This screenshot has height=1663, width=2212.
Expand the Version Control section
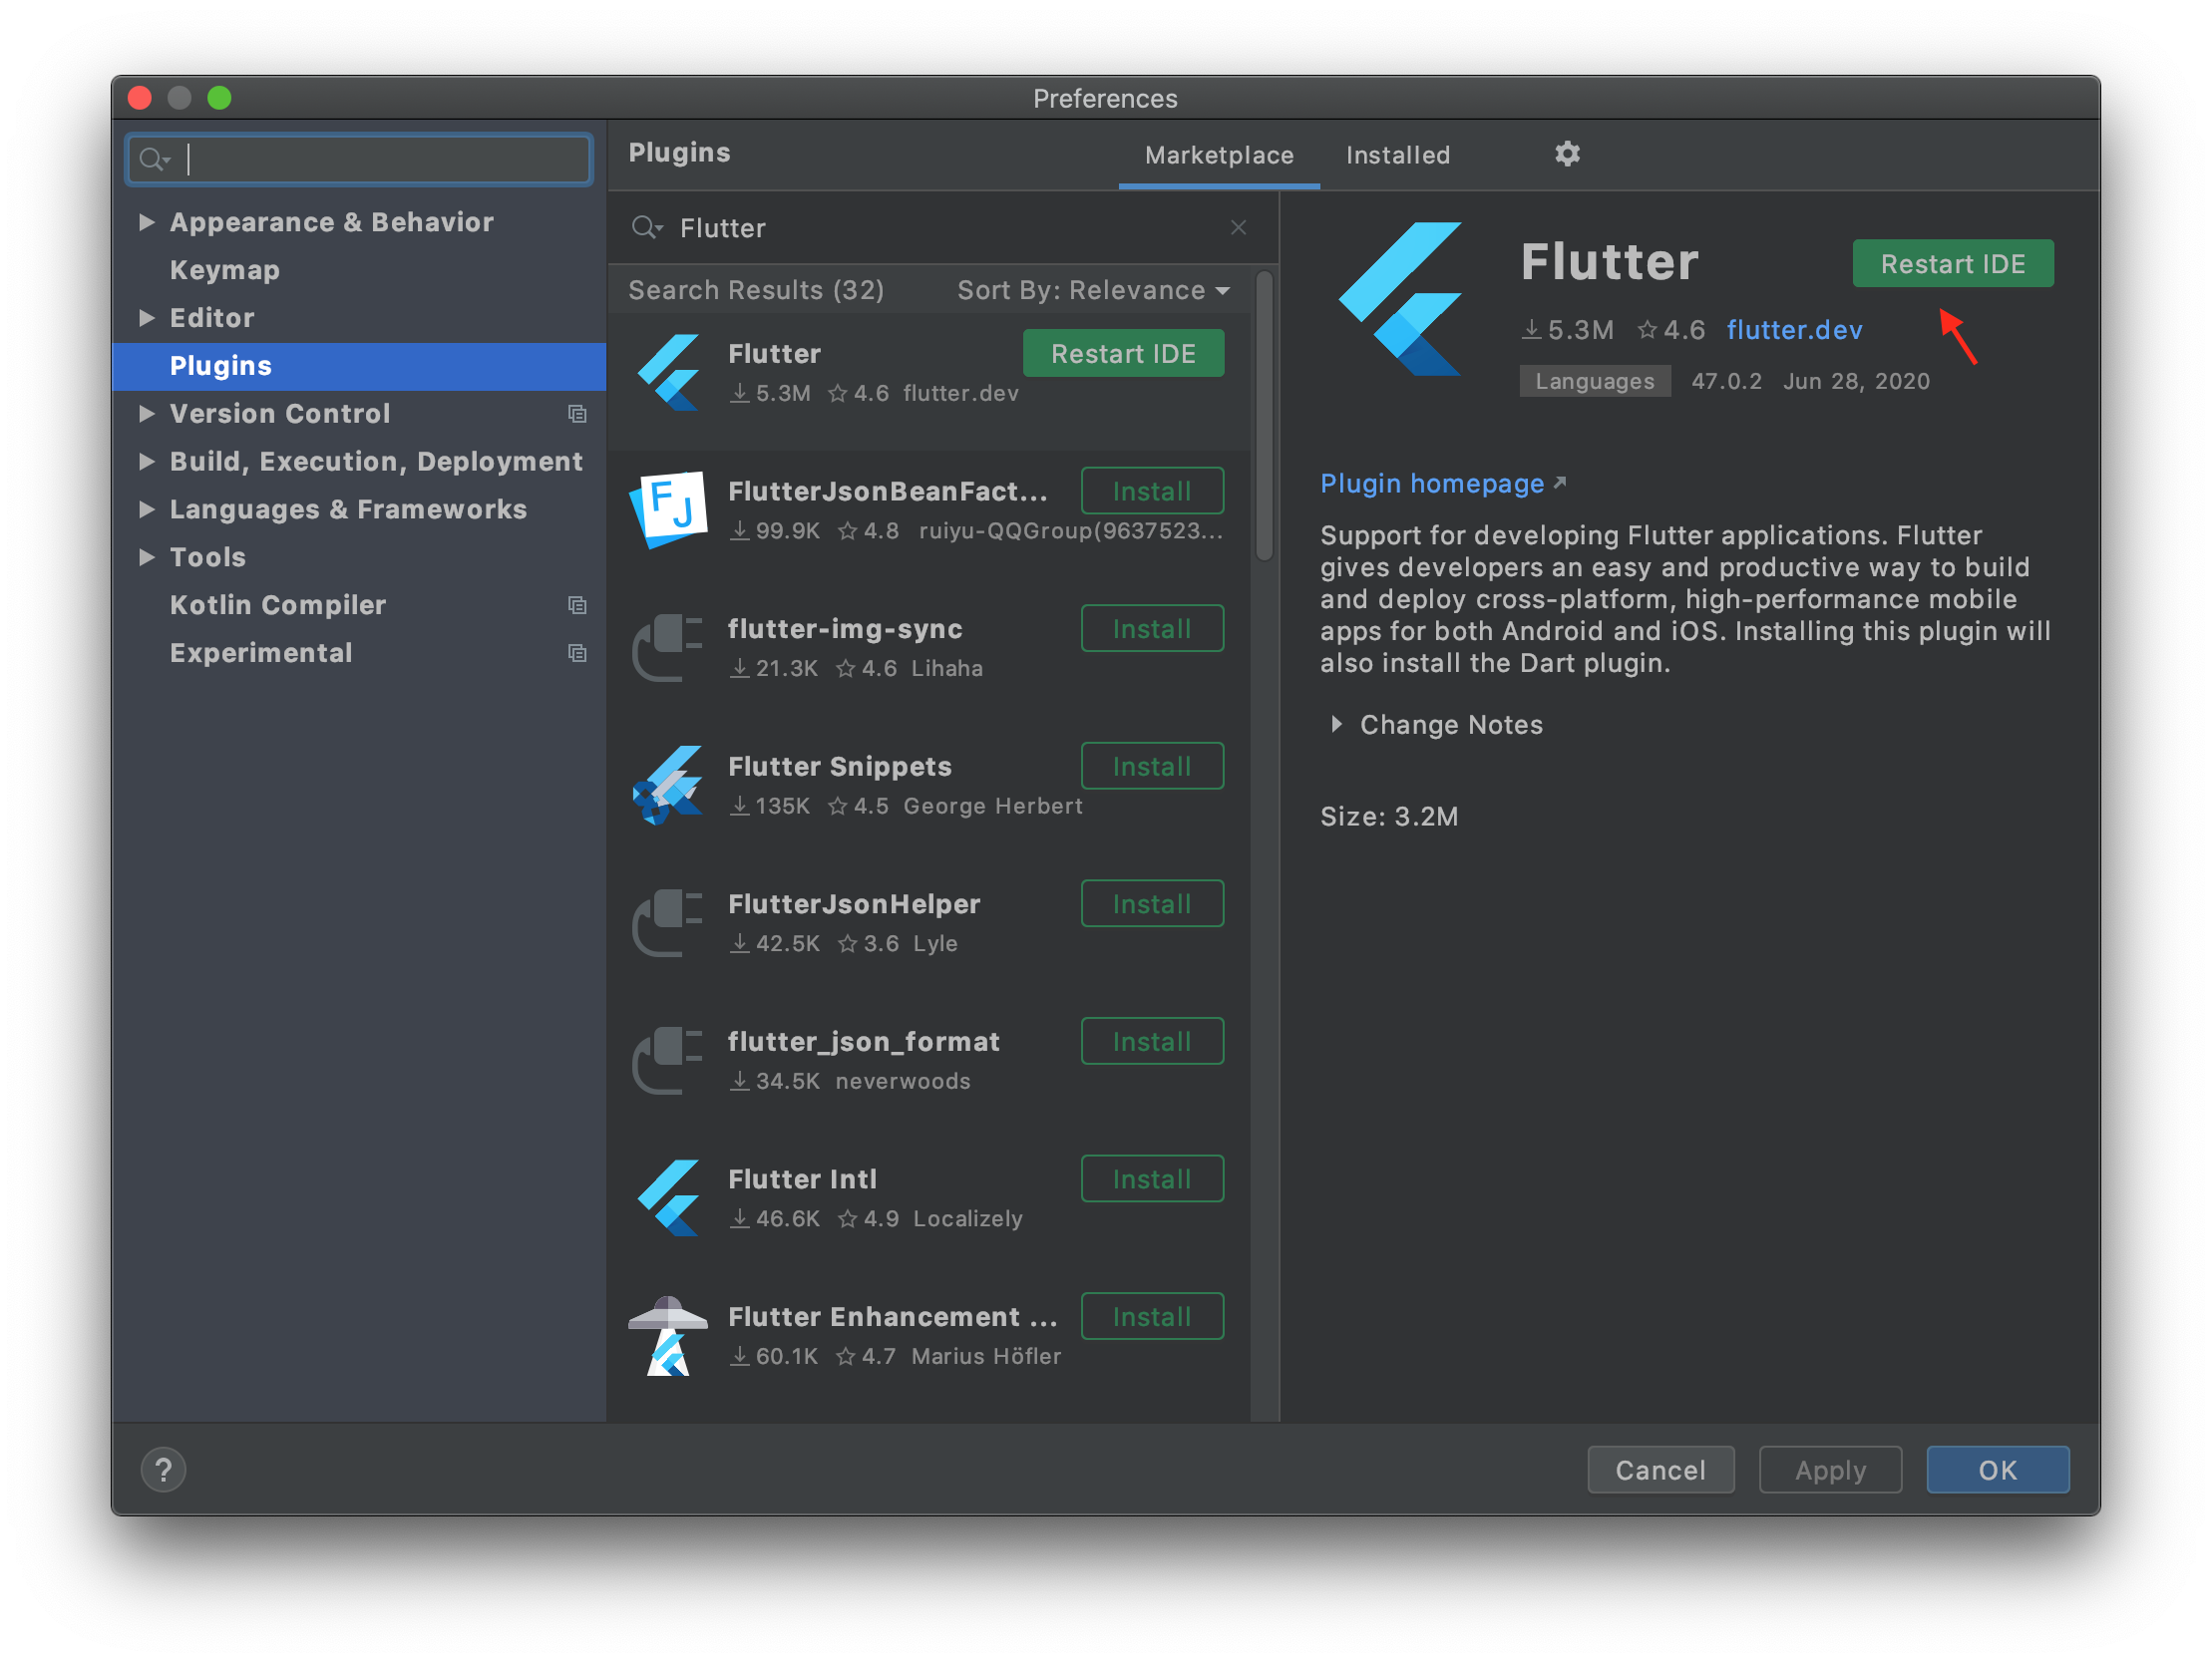[147, 414]
